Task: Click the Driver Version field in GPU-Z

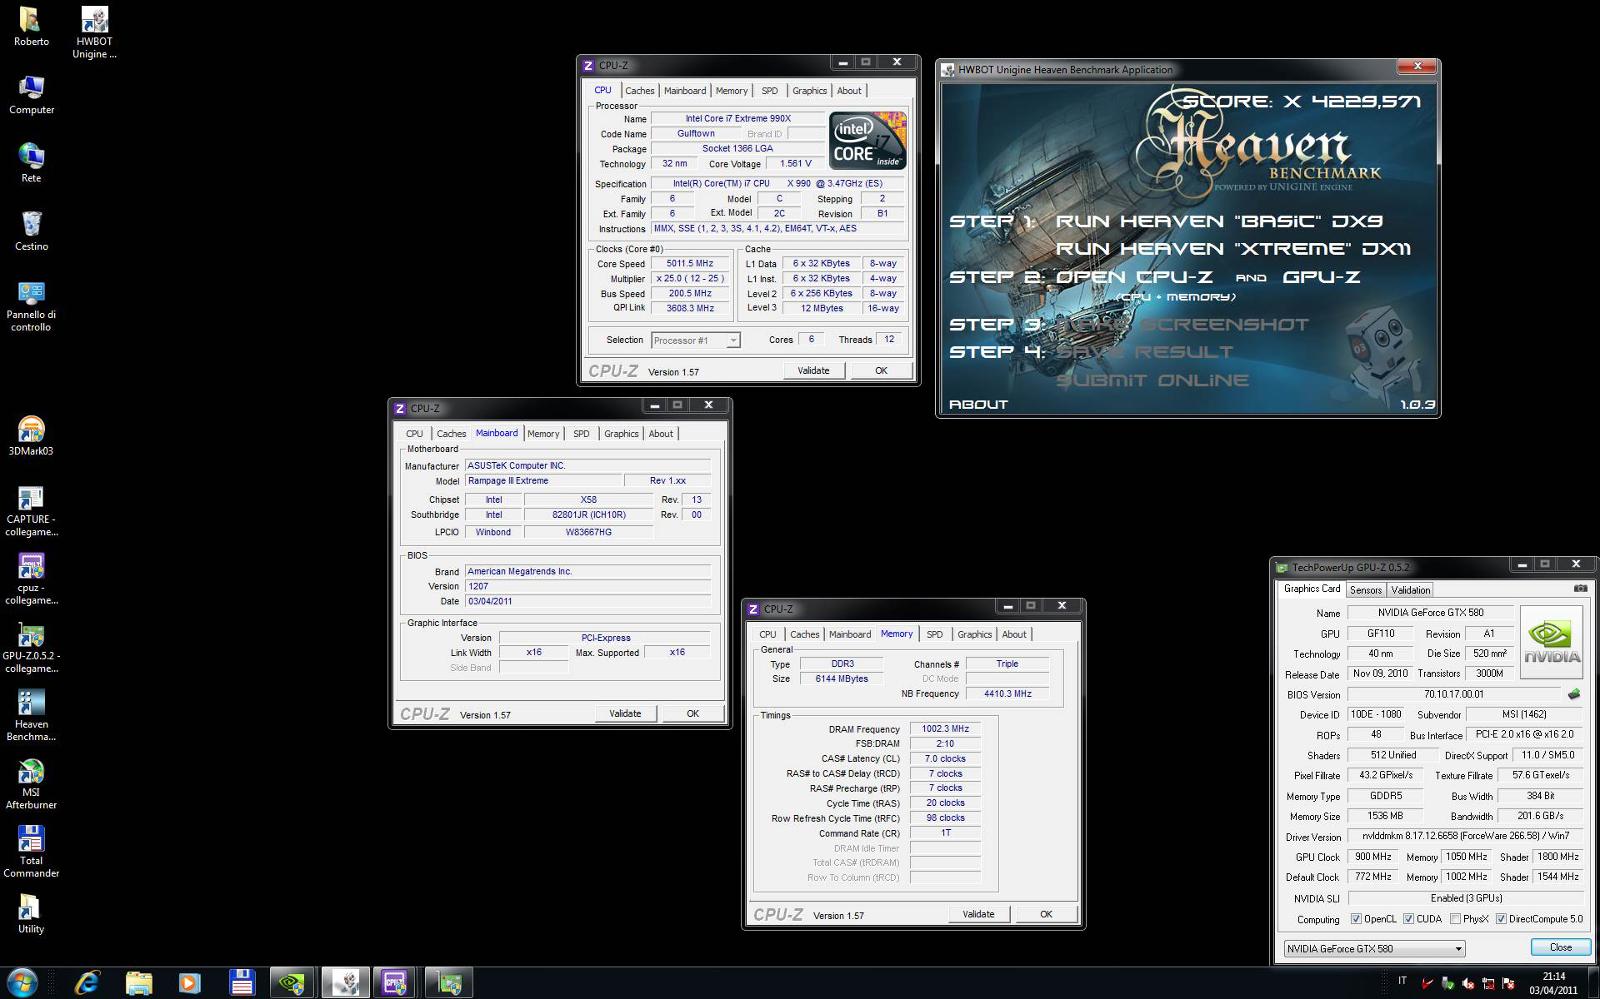Action: tap(1466, 836)
